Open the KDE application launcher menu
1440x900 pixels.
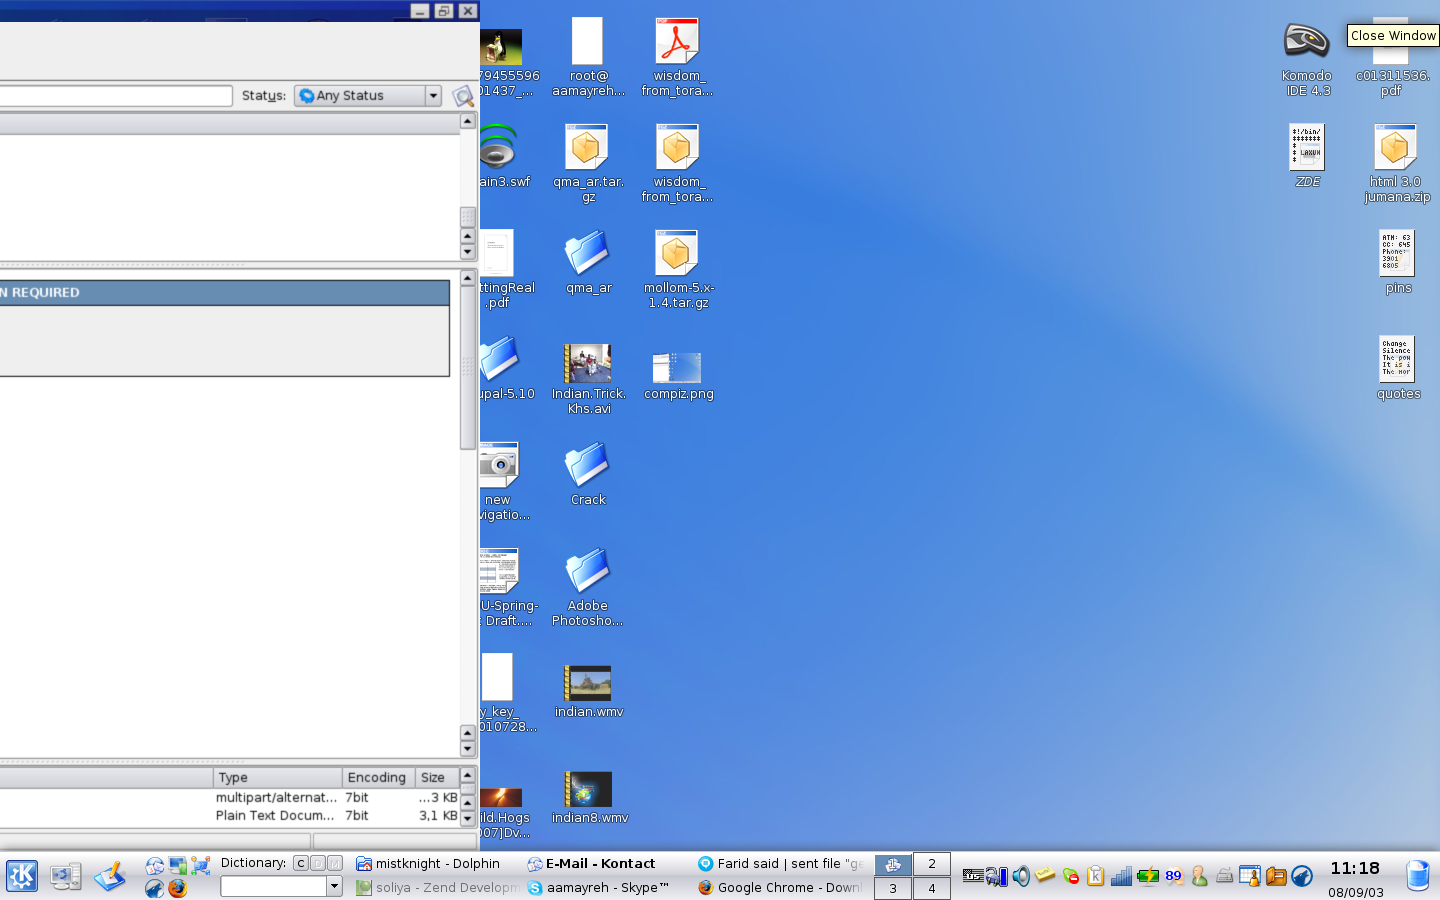pyautogui.click(x=22, y=876)
